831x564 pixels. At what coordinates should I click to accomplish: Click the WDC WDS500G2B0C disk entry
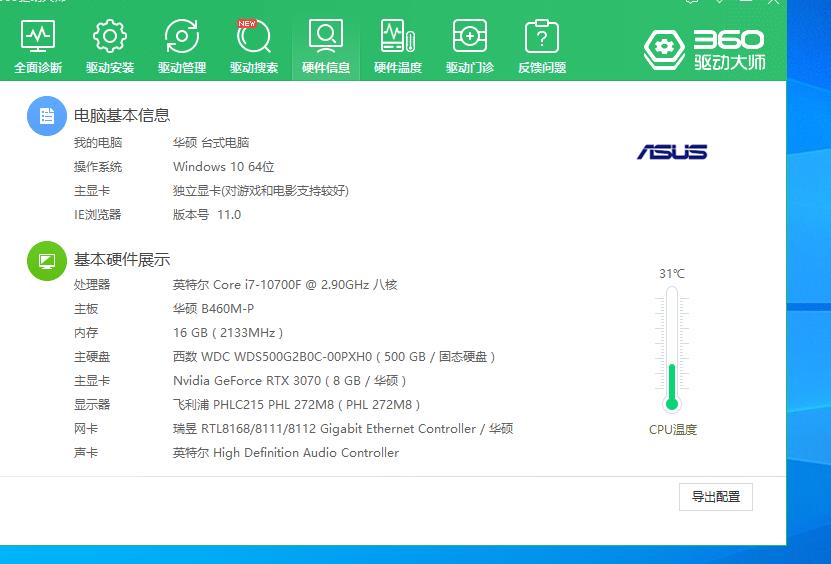(334, 357)
